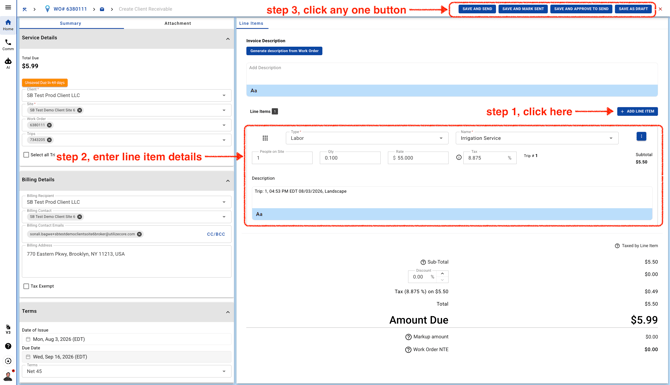Viewport: 670px width, 385px height.
Task: Click Save and Approve to Send
Action: (x=581, y=9)
